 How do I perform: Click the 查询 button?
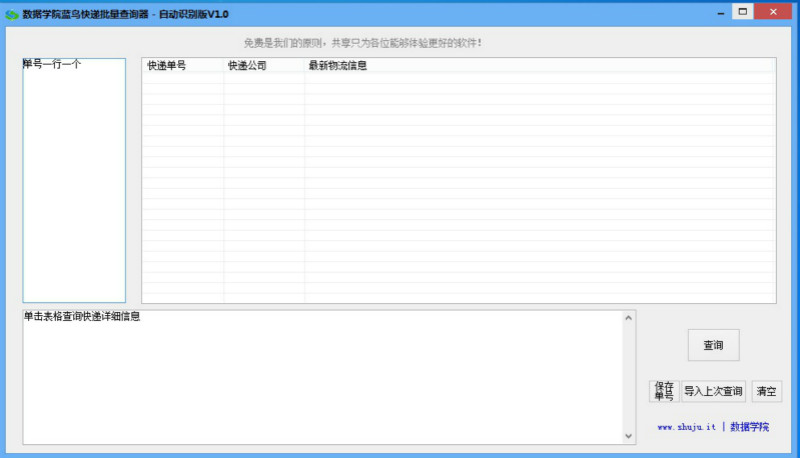pos(713,345)
